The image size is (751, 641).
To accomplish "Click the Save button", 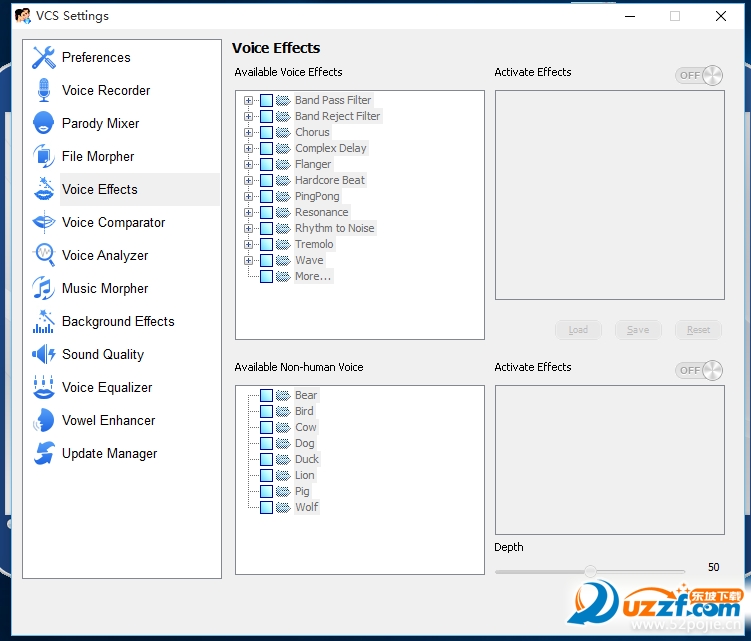I will click(x=638, y=330).
